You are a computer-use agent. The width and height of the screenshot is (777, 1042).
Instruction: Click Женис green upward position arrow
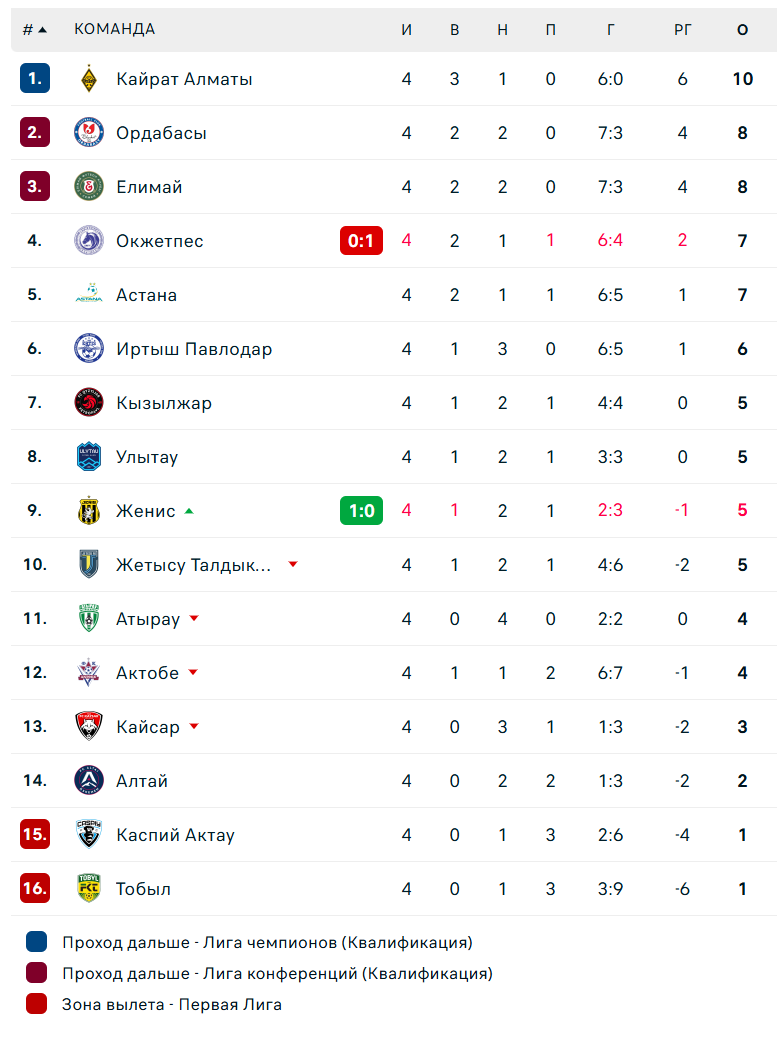[x=189, y=511]
